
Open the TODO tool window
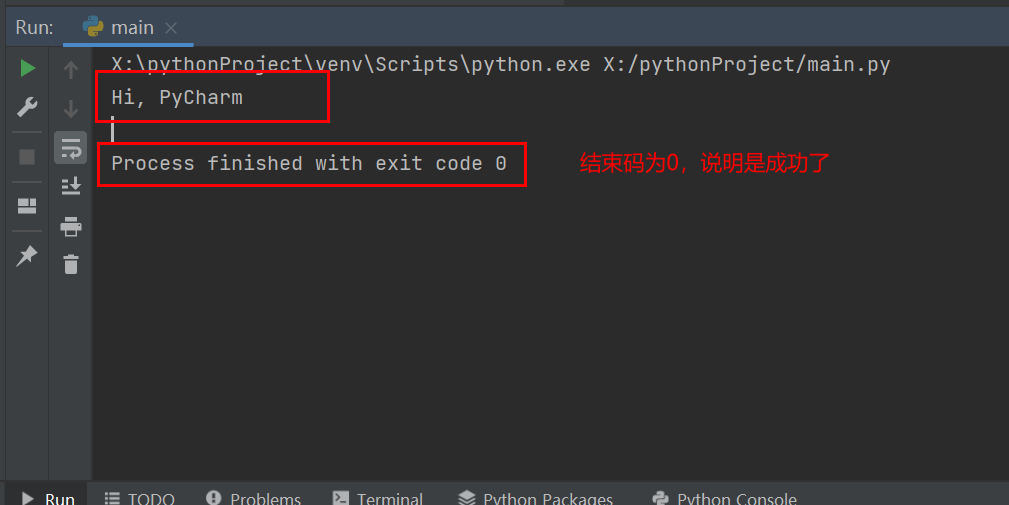pyautogui.click(x=139, y=498)
